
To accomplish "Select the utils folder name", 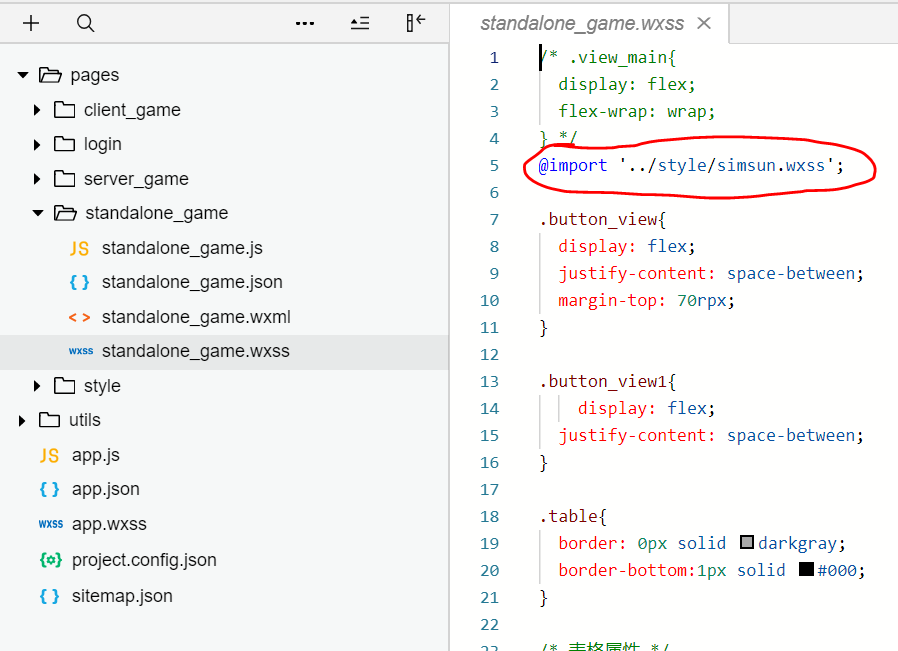I will [x=85, y=420].
